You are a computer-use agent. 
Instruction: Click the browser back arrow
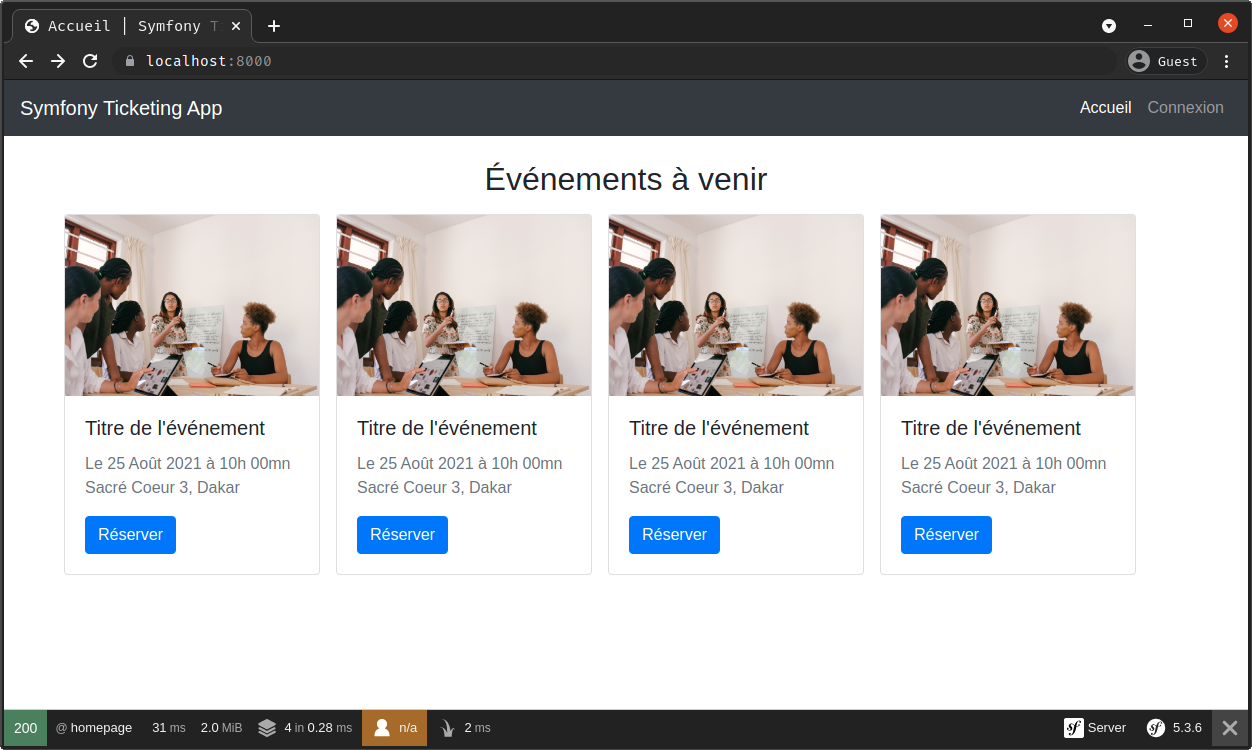click(x=26, y=61)
